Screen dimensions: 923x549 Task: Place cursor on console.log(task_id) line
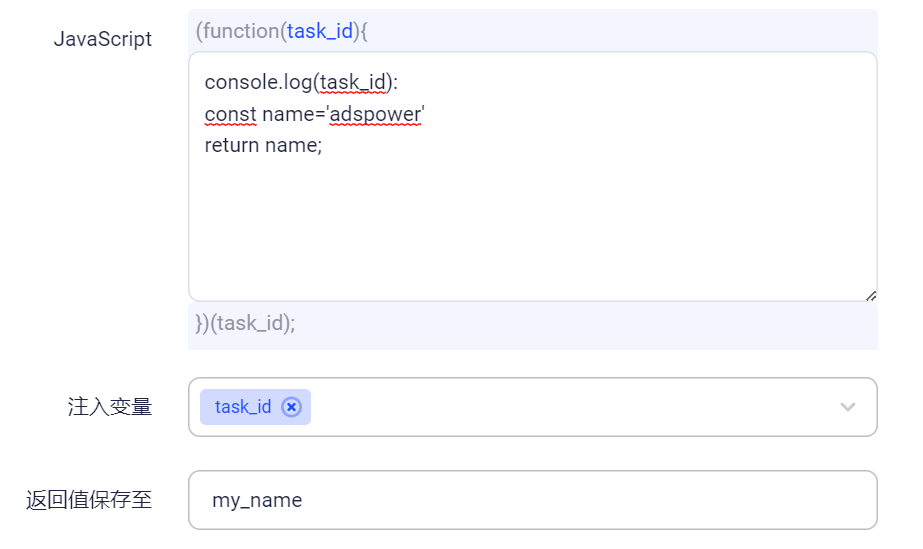click(301, 82)
